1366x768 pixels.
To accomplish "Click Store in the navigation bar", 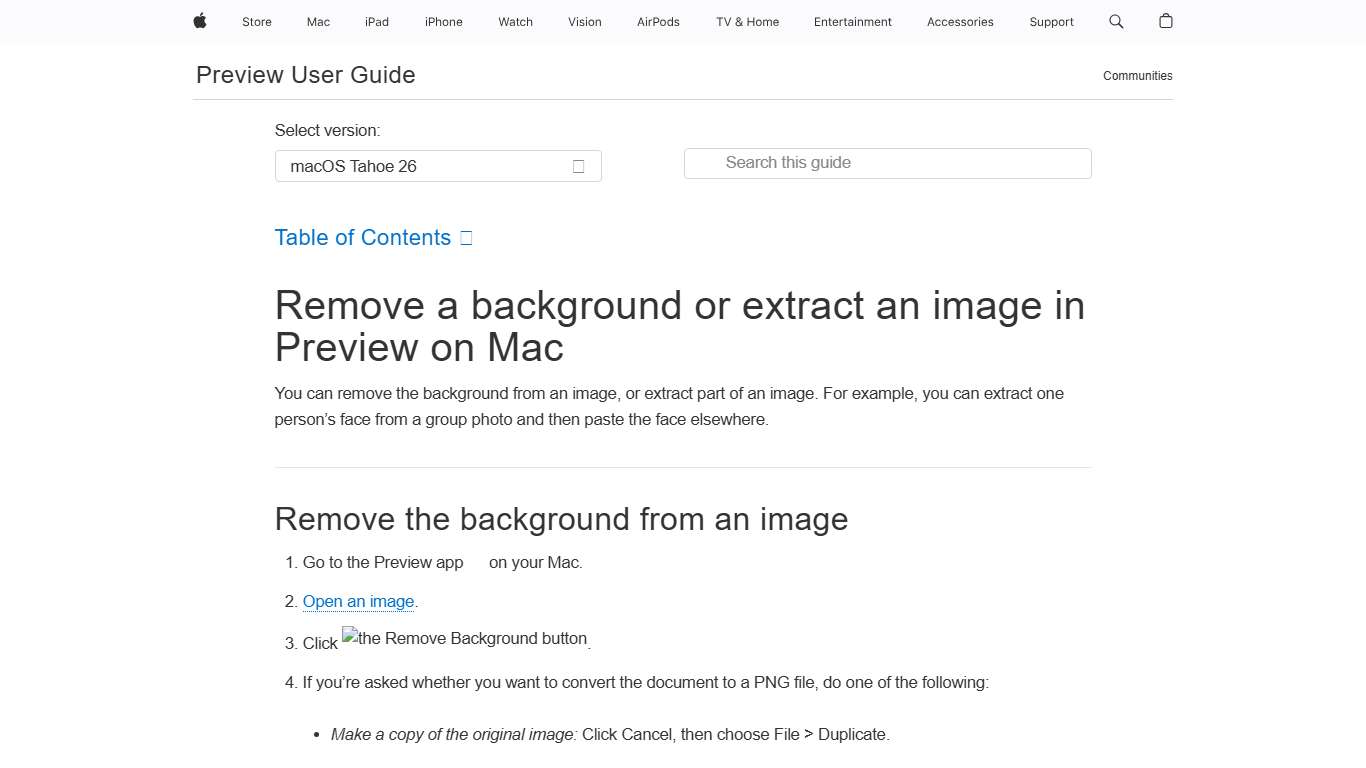I will (x=256, y=21).
